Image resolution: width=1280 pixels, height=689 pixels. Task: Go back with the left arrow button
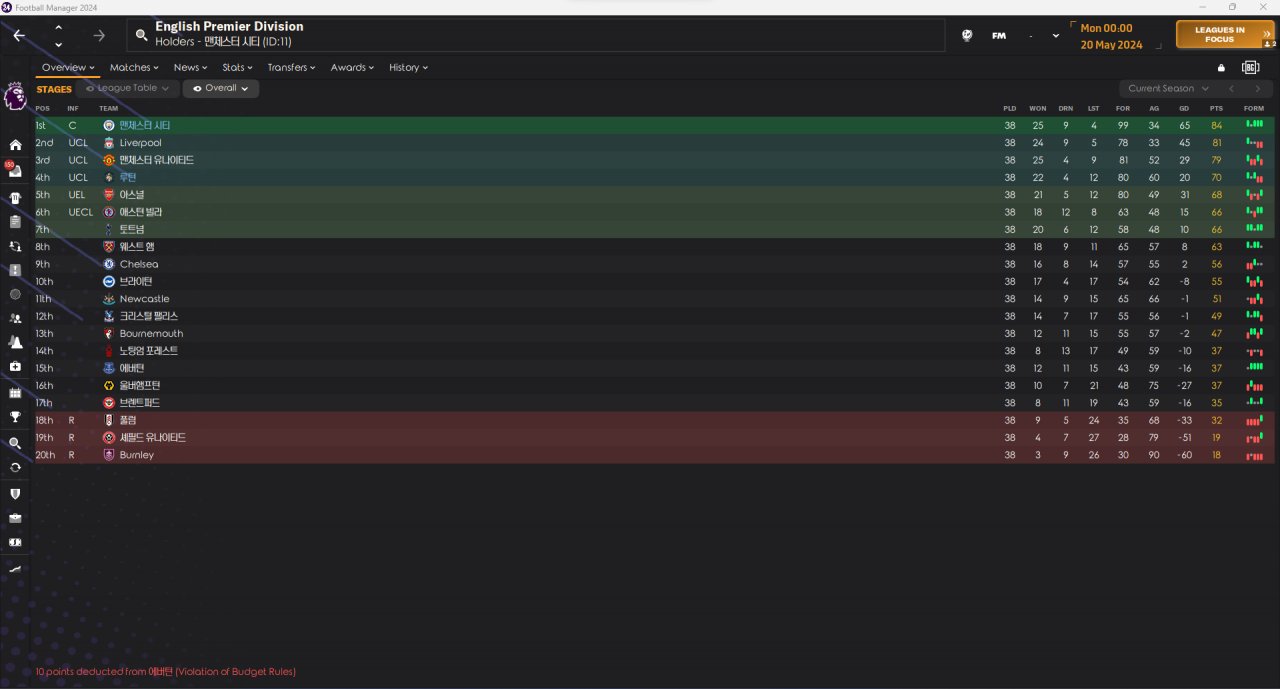[19, 35]
